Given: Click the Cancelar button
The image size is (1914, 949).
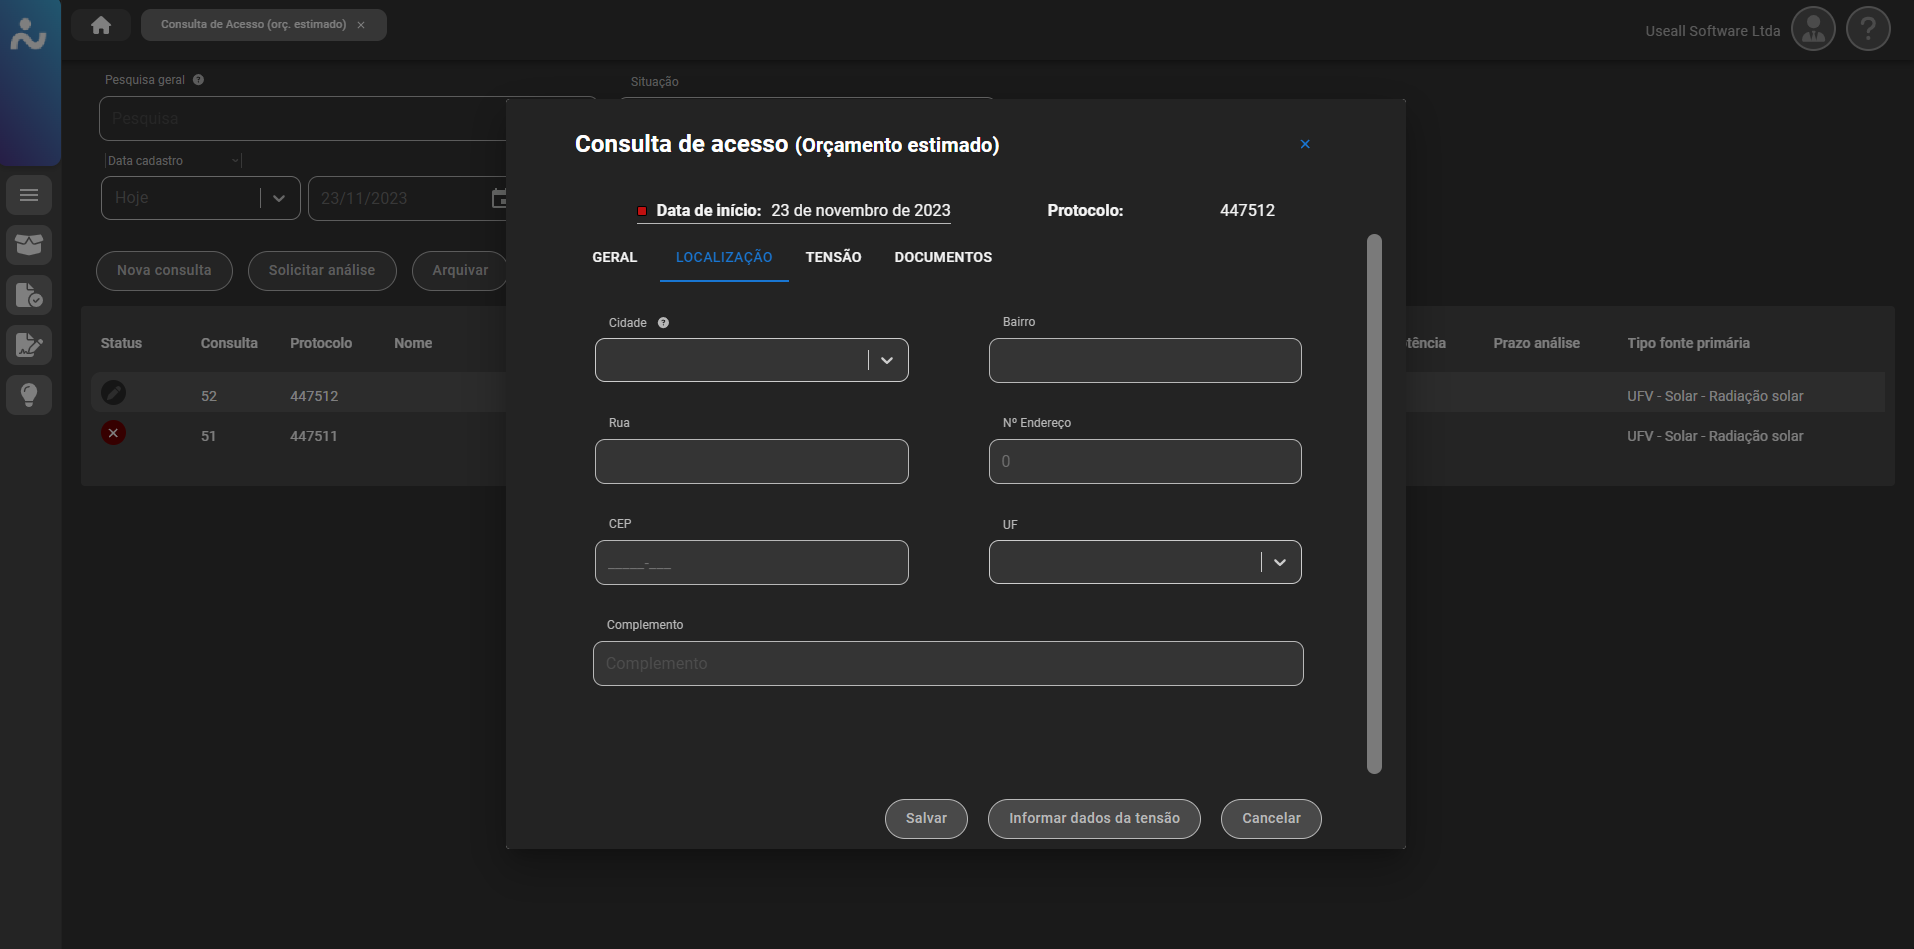Looking at the screenshot, I should (1270, 818).
